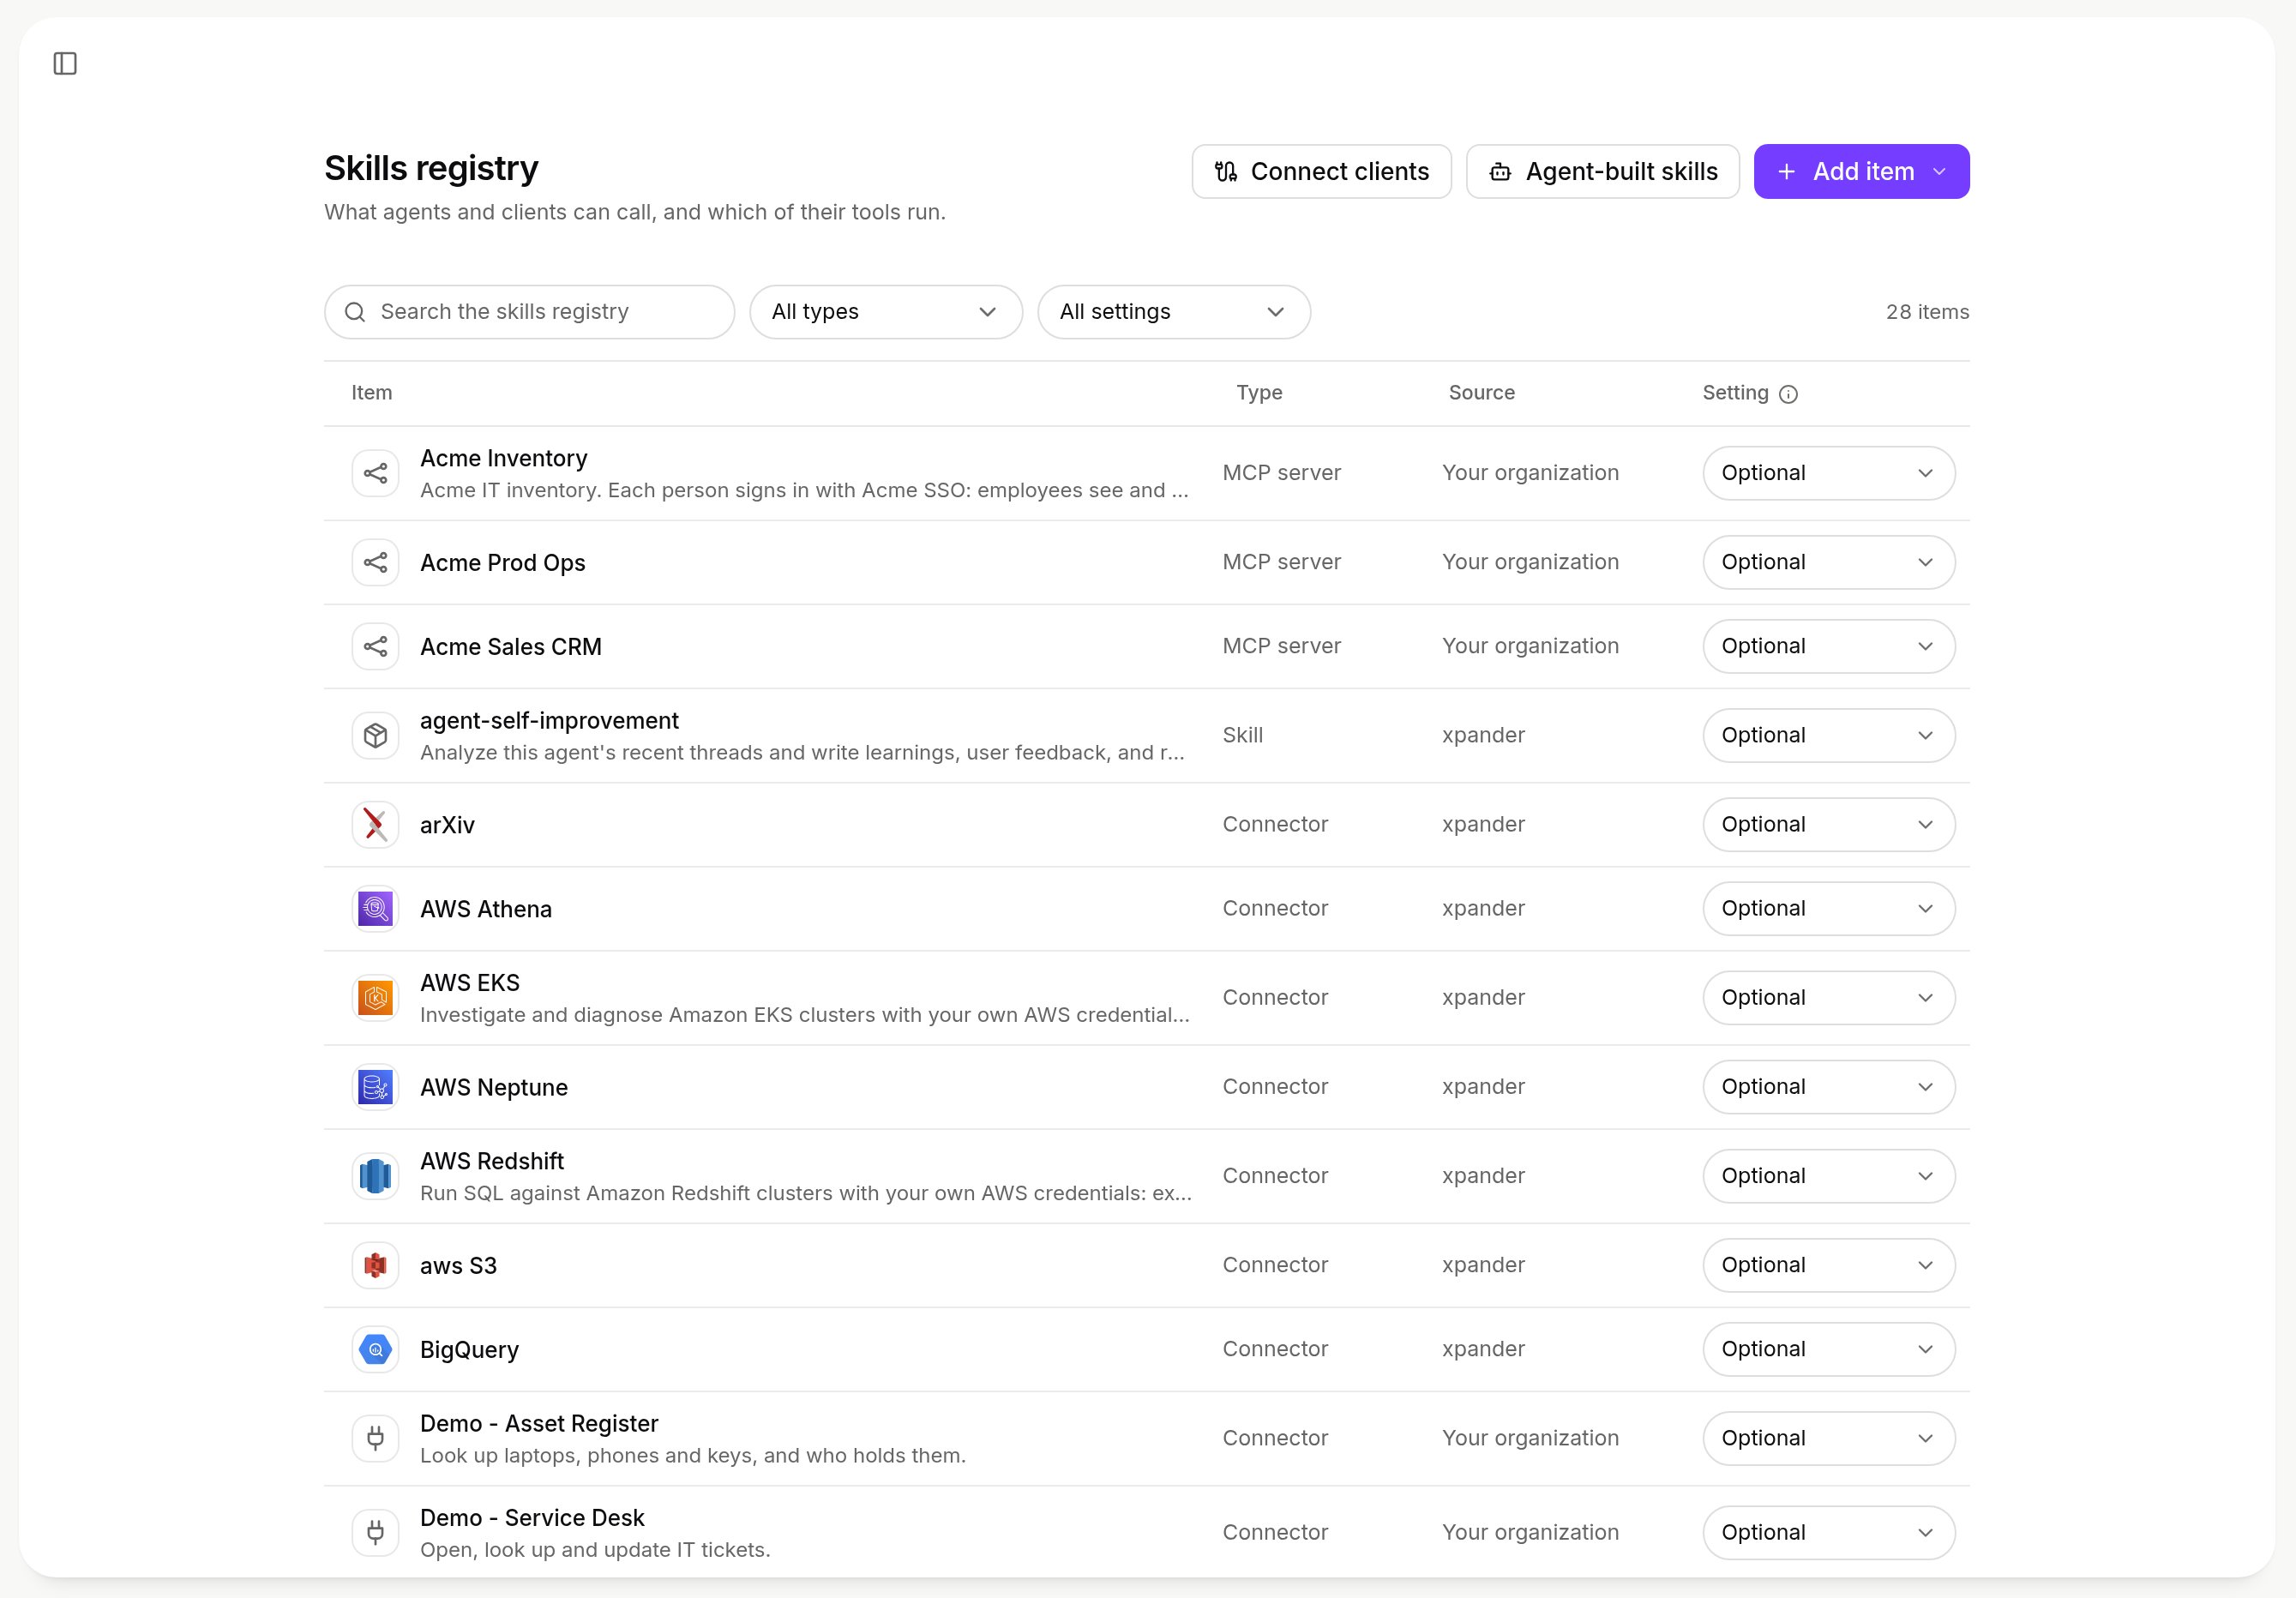The image size is (2296, 1598).
Task: Open setting dropdown for Acme Sales CRM
Action: (1828, 646)
